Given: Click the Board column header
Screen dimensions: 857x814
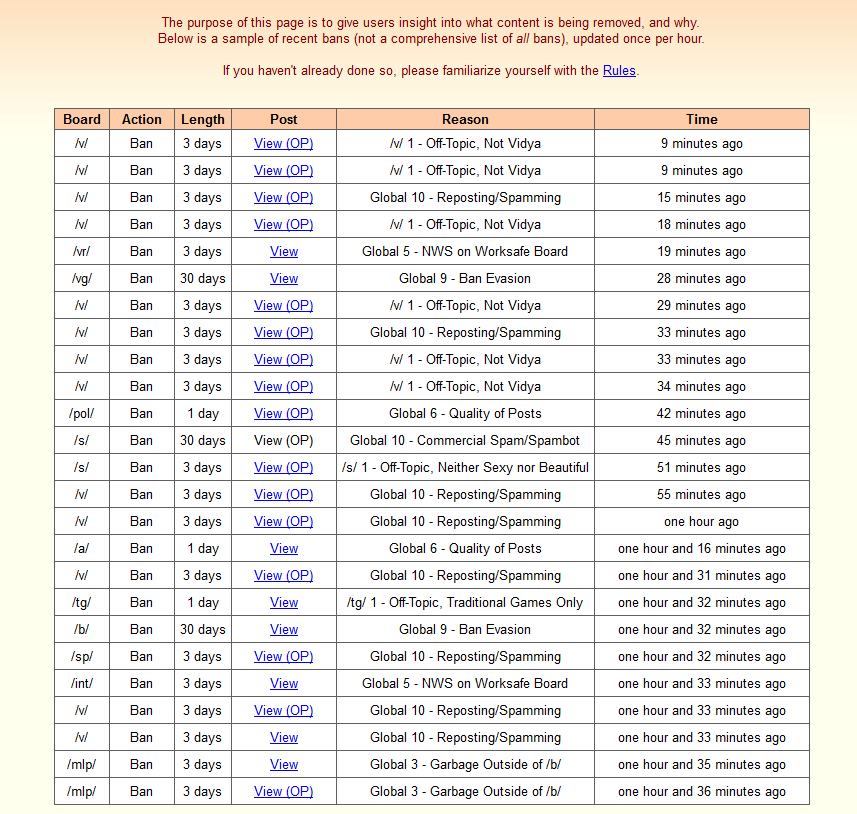Looking at the screenshot, I should (x=82, y=119).
